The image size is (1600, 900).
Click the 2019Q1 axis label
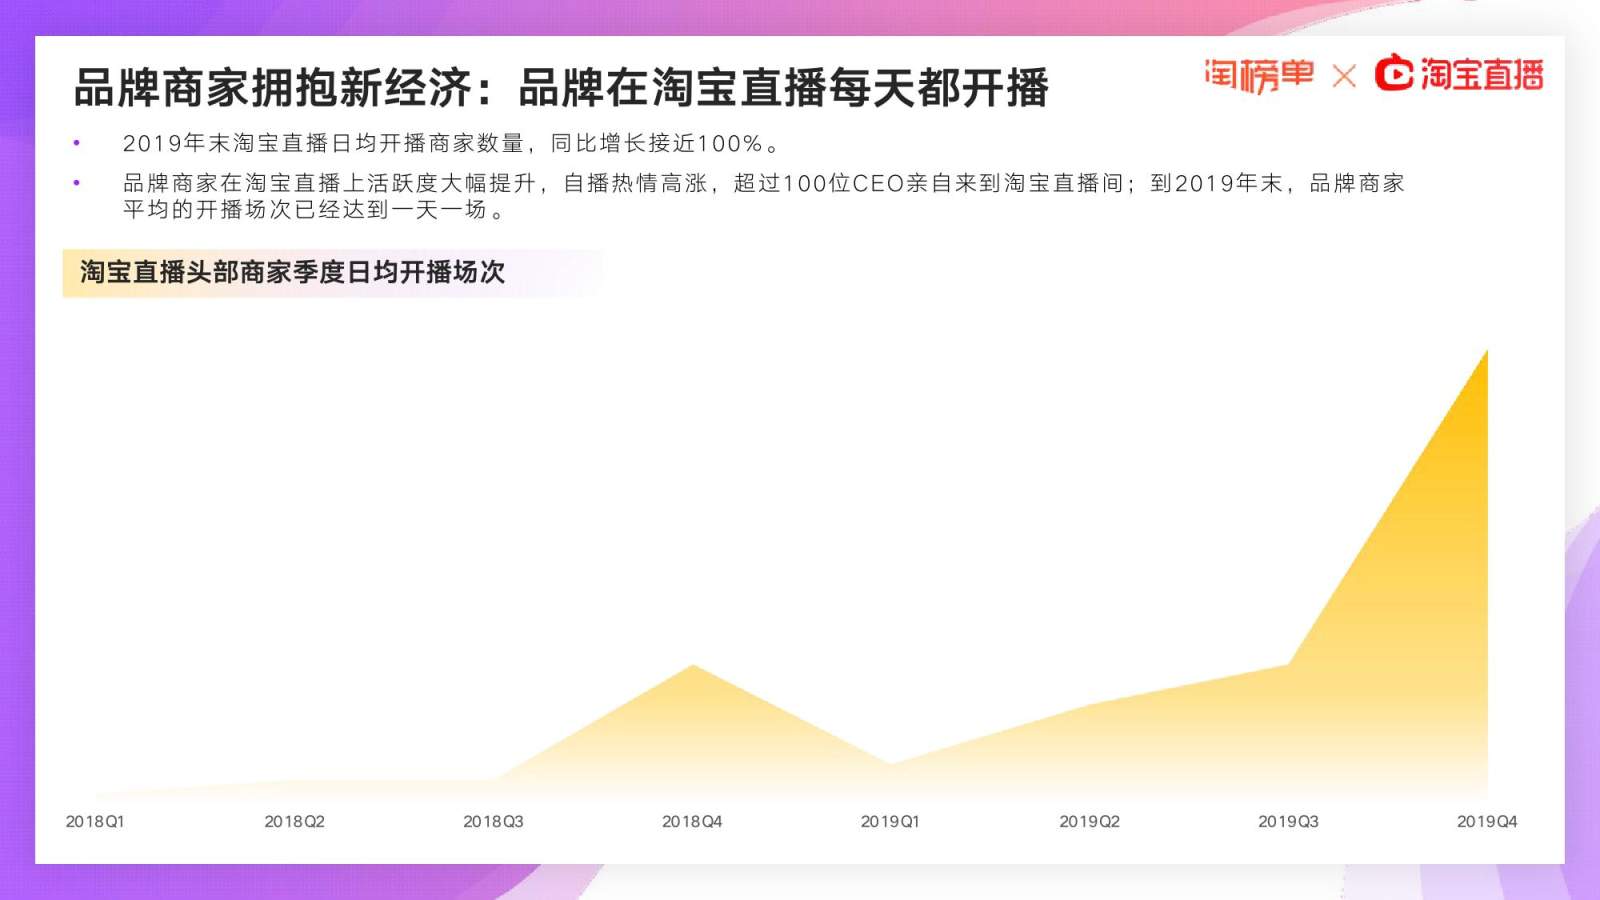point(890,821)
